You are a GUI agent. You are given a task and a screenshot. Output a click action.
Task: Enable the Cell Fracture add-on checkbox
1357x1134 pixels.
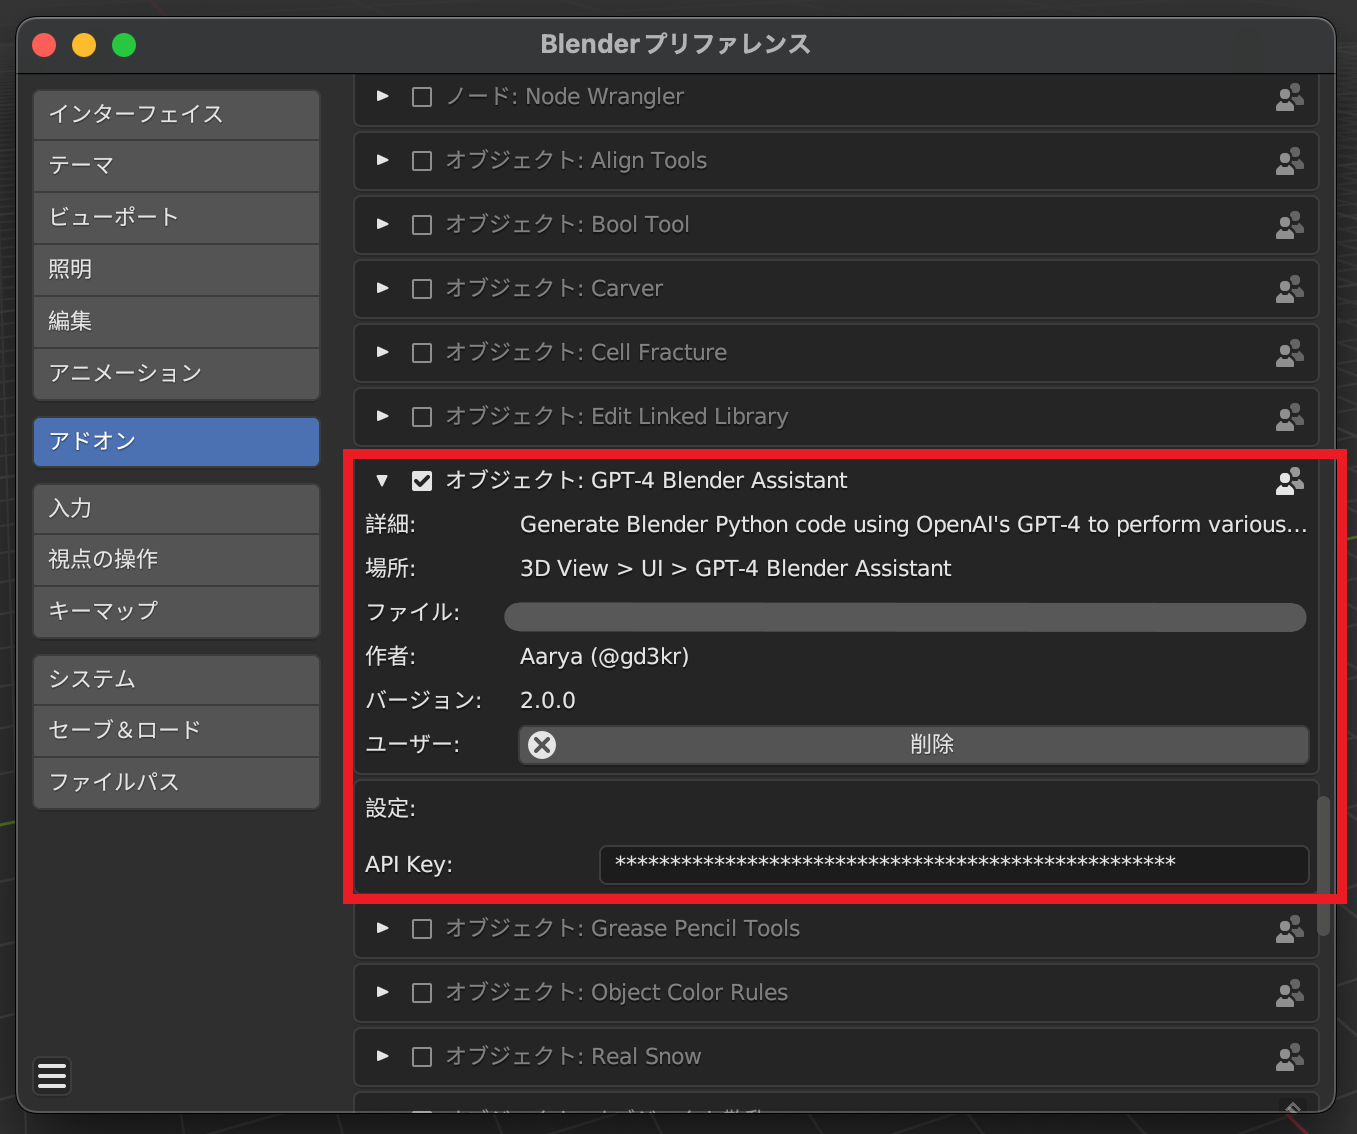[422, 353]
